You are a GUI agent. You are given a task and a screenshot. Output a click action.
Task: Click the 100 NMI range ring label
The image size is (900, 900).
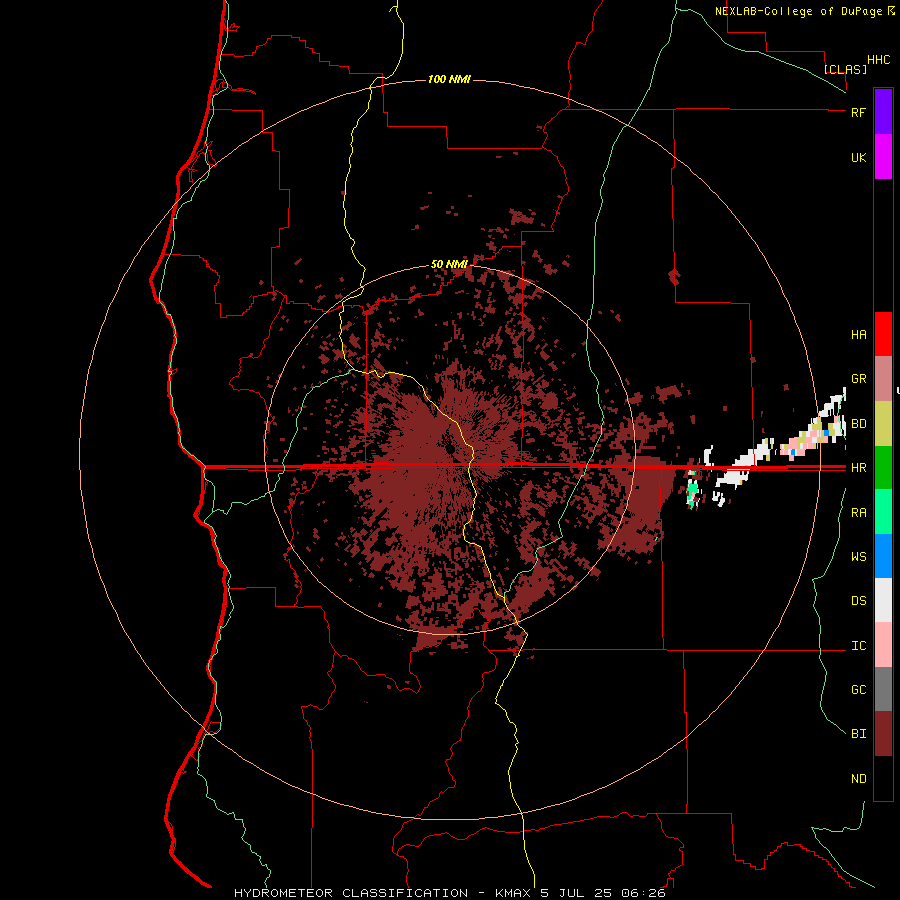(449, 79)
